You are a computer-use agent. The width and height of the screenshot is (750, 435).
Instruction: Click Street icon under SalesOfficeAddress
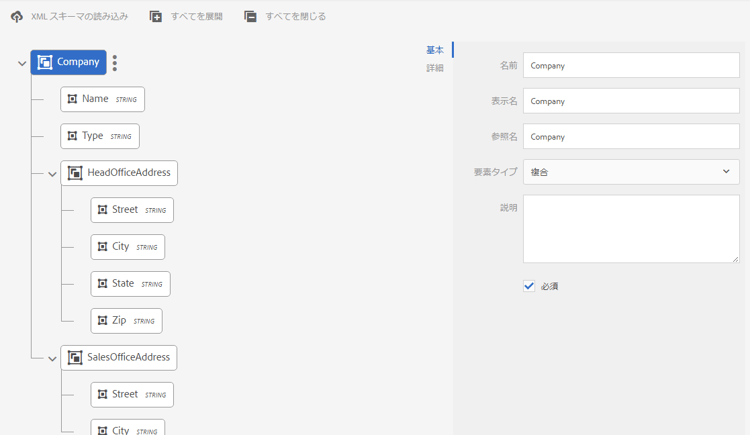pyautogui.click(x=102, y=394)
